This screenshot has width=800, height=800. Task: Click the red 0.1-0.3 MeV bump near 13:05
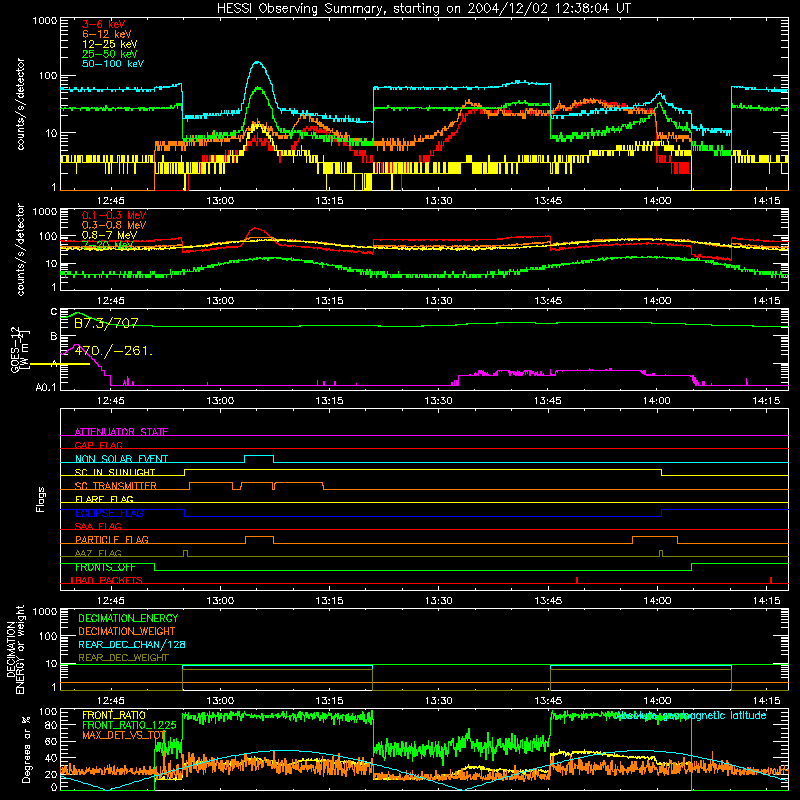pyautogui.click(x=257, y=230)
